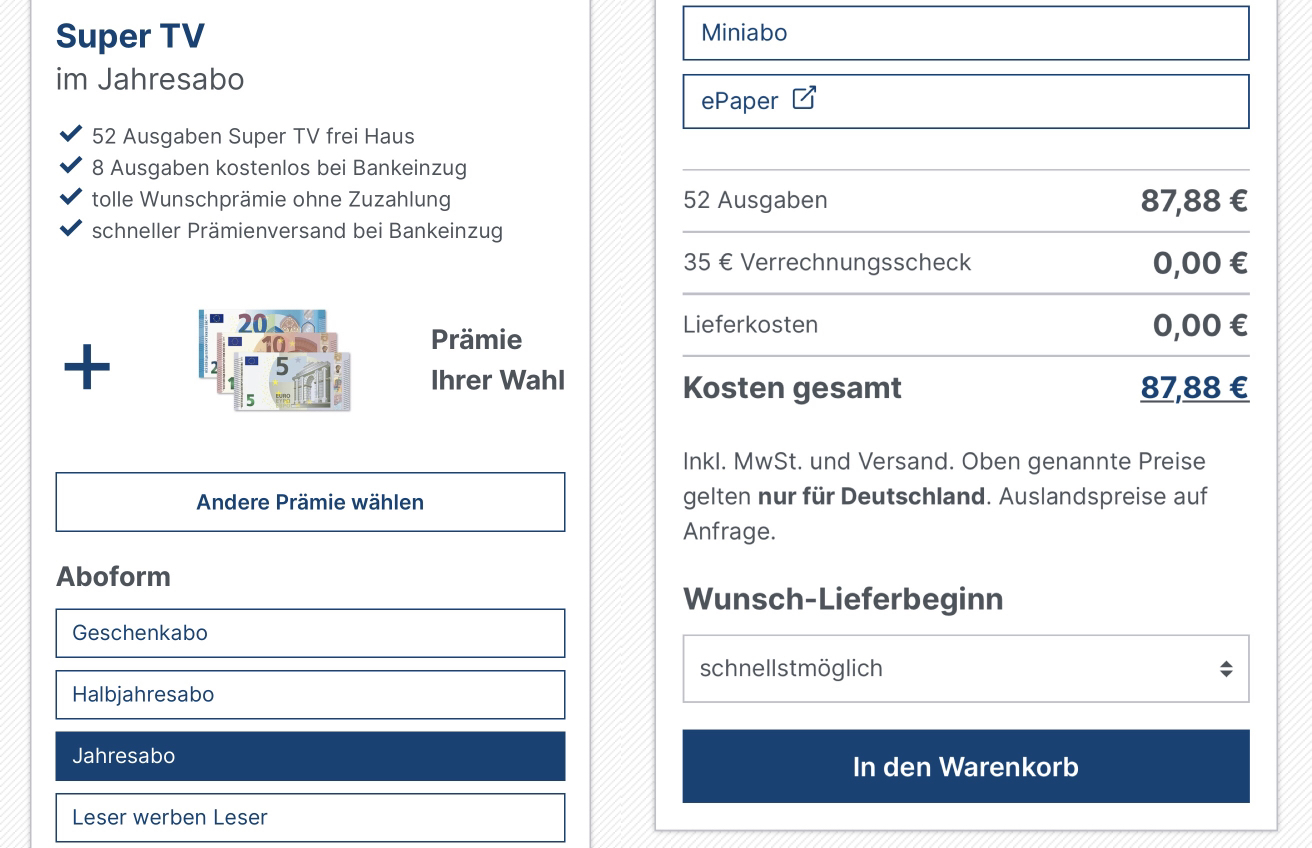Image resolution: width=1312 pixels, height=848 pixels.
Task: Open the Wunsch-Lieferbeginn dropdown
Action: [966, 668]
